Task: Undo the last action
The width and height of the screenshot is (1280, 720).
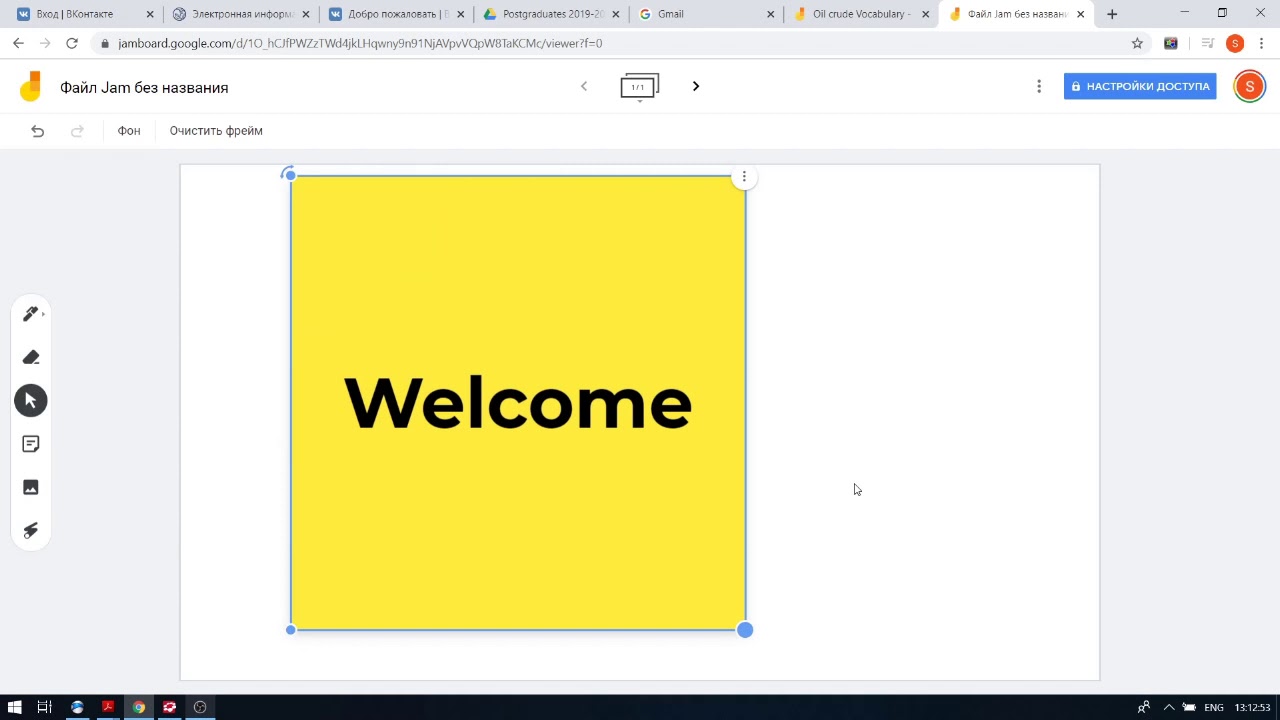Action: point(37,131)
